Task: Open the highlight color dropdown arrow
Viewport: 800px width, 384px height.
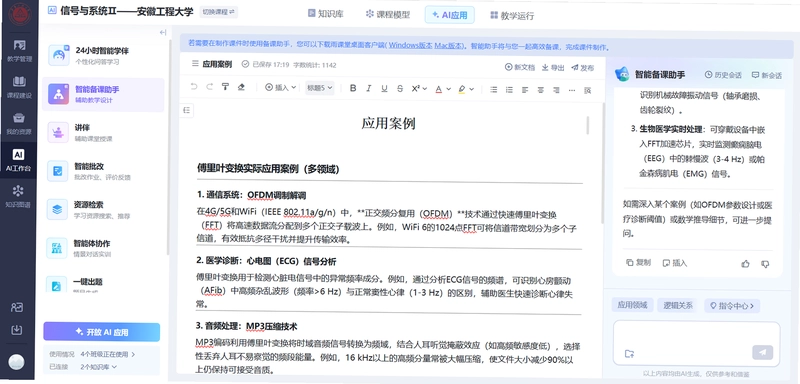Action: coord(471,89)
